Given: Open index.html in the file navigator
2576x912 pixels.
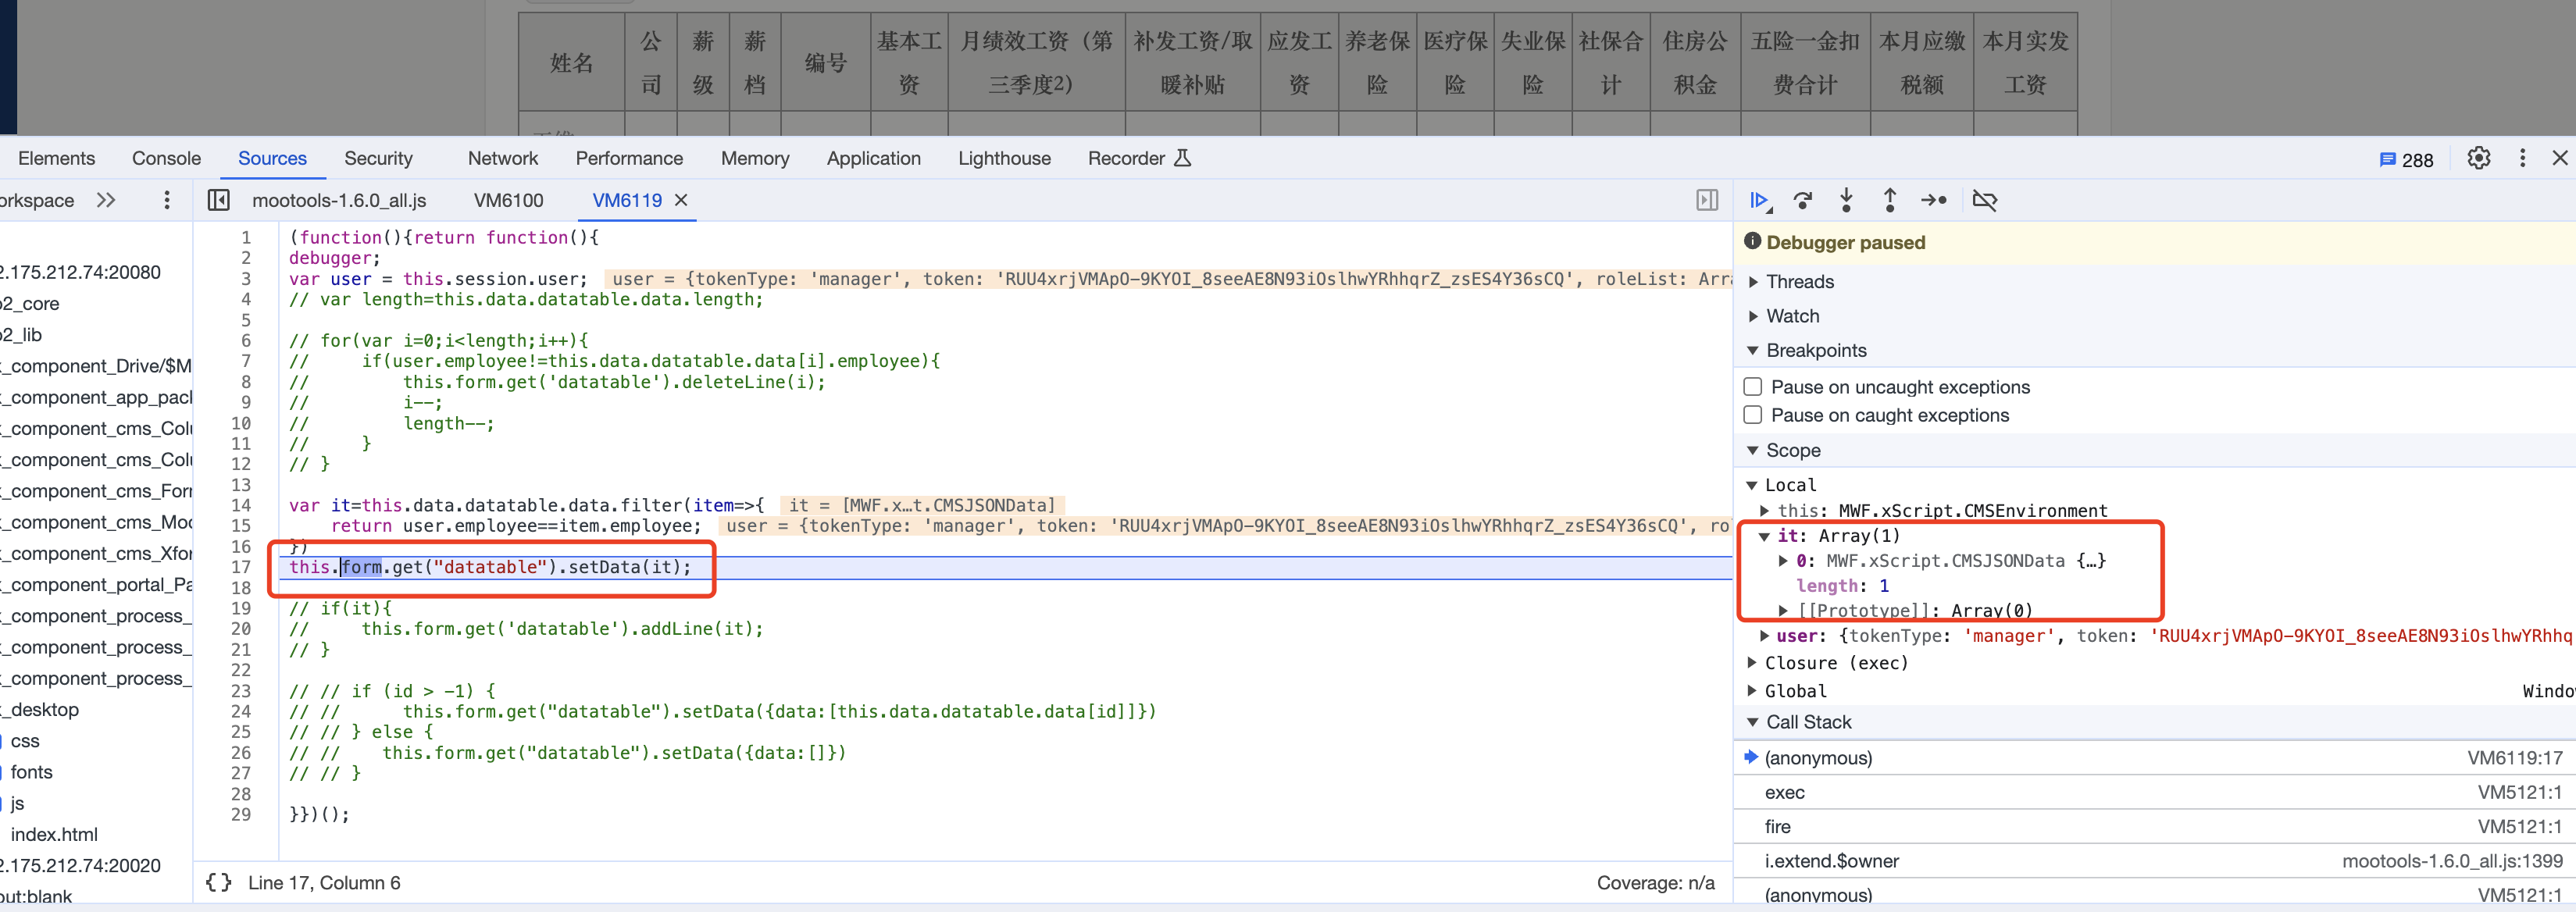Looking at the screenshot, I should click(54, 834).
